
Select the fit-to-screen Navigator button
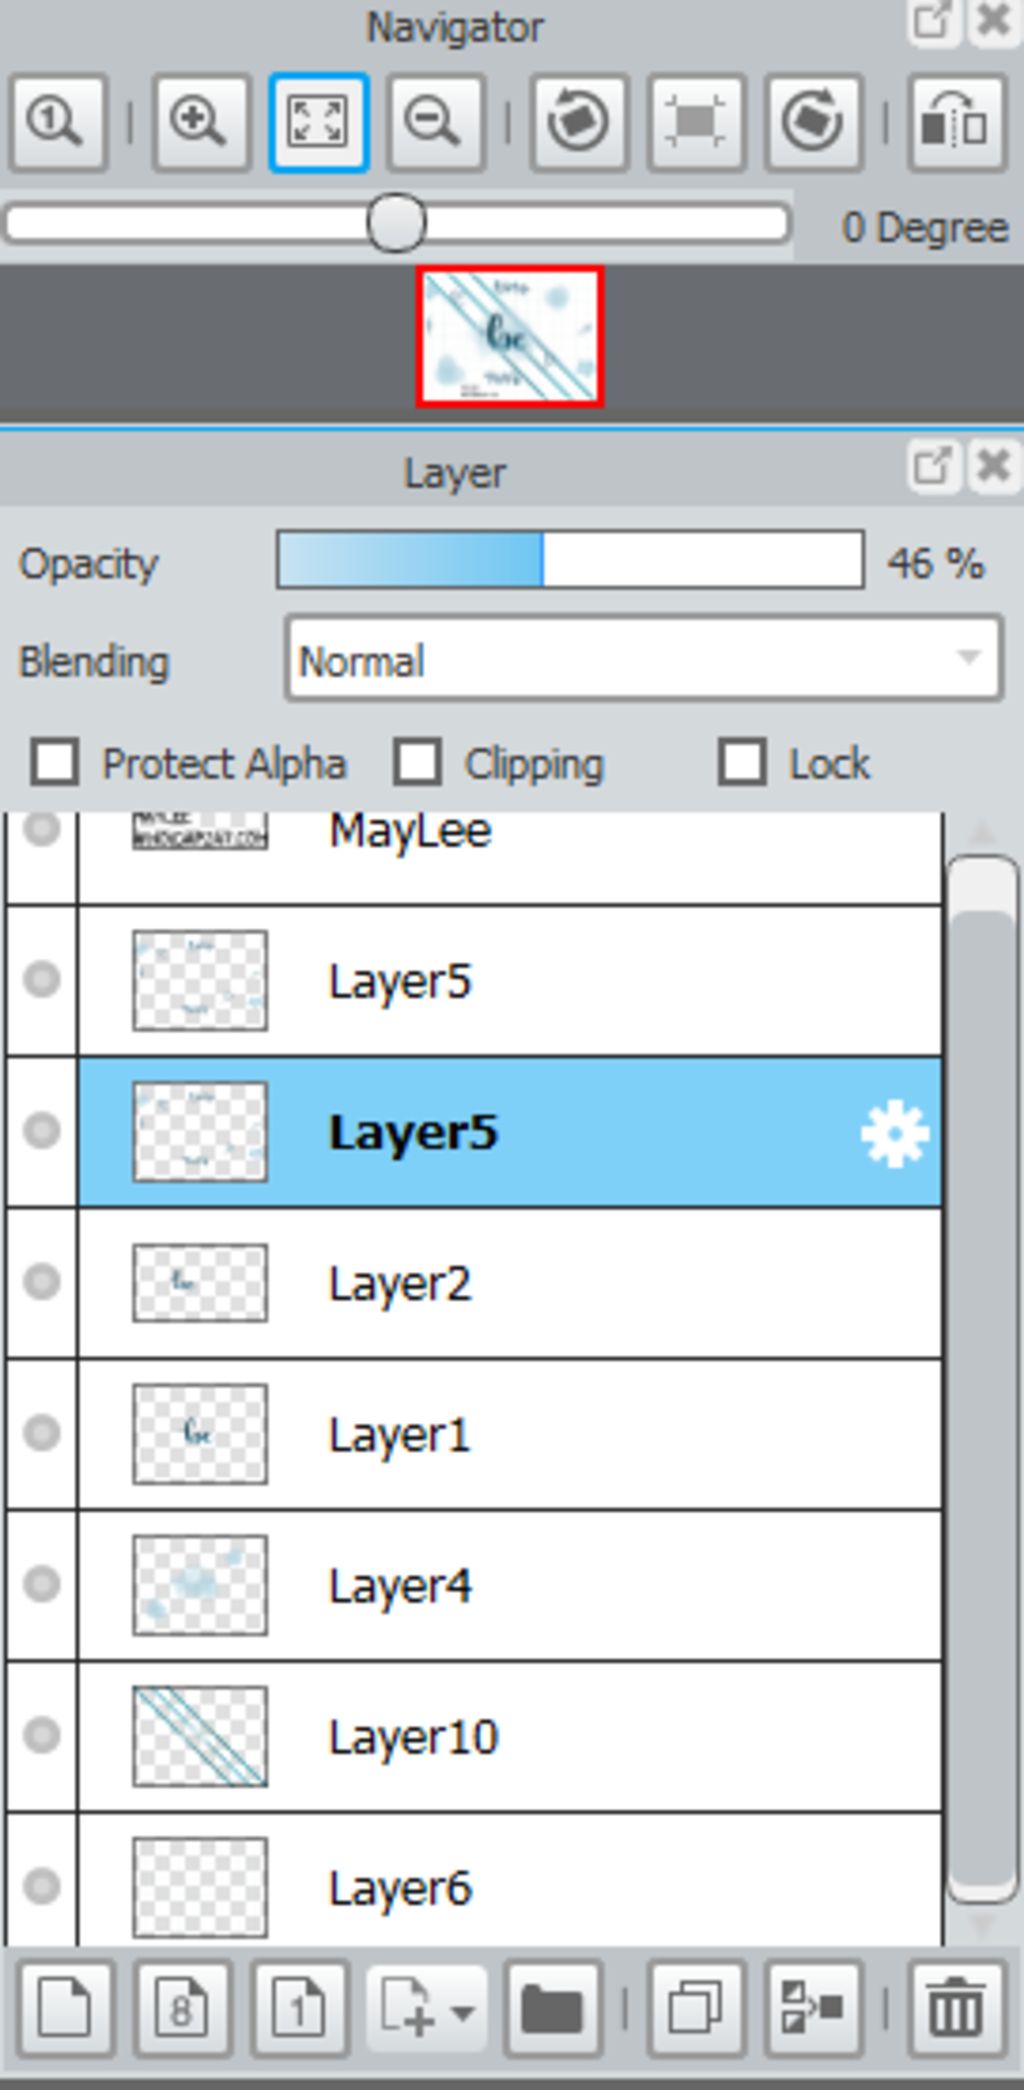pos(318,122)
